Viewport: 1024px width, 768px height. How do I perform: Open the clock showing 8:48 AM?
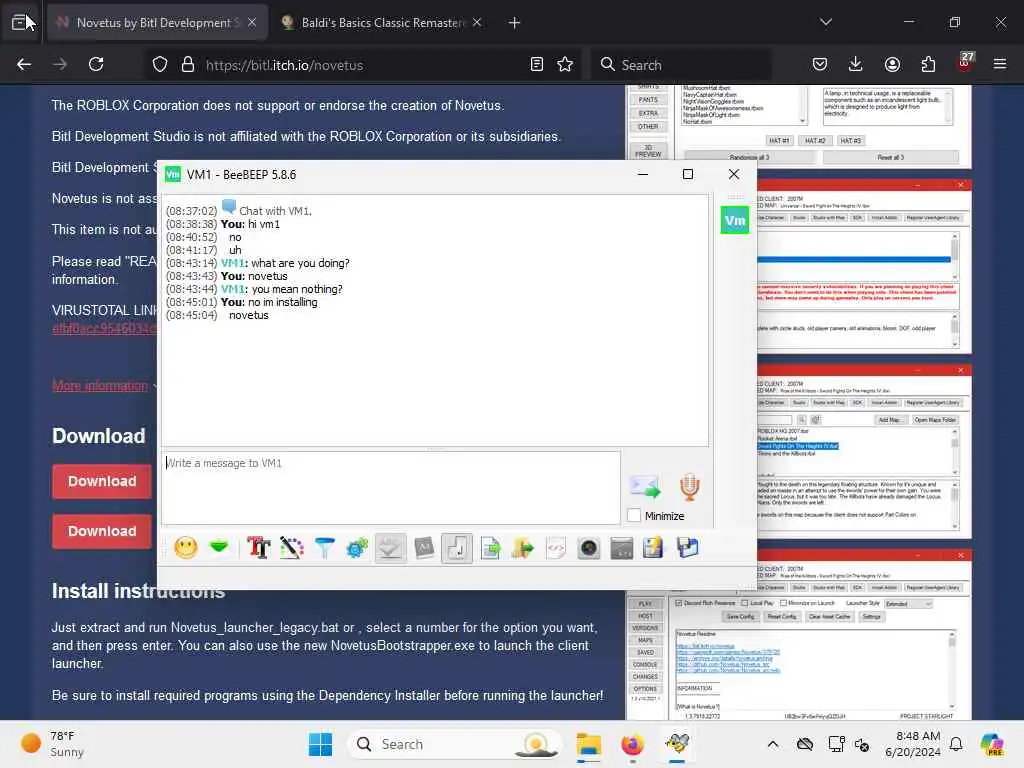pyautogui.click(x=913, y=744)
